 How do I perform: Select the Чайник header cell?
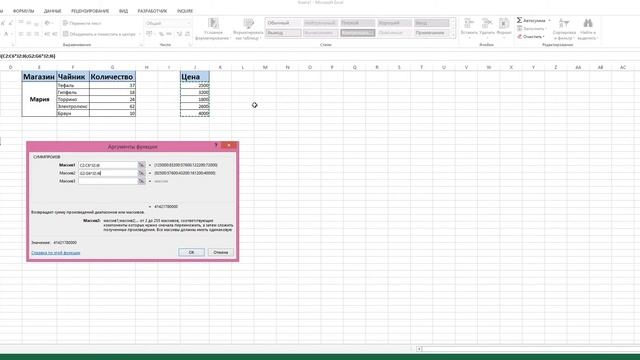point(73,76)
